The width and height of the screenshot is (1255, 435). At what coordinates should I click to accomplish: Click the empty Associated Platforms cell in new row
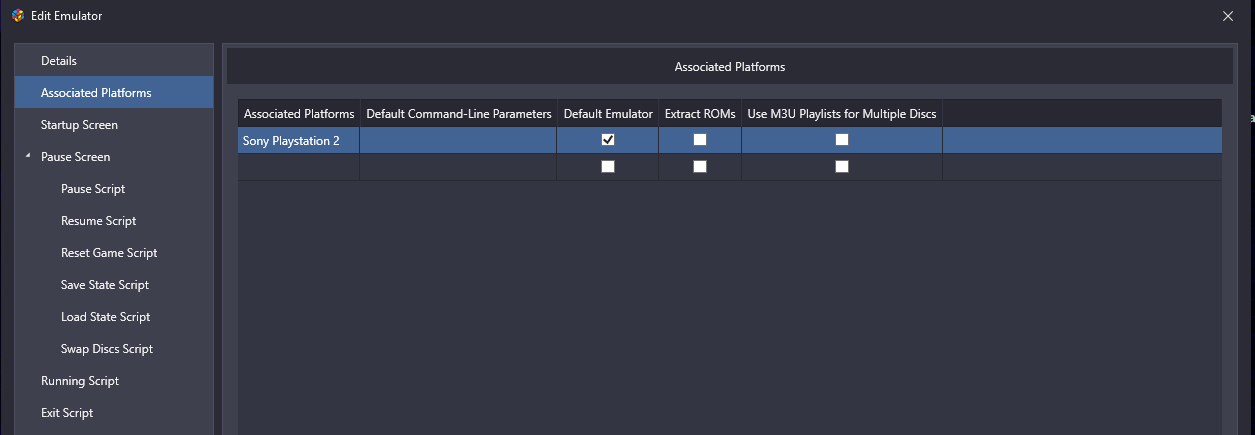pos(298,167)
